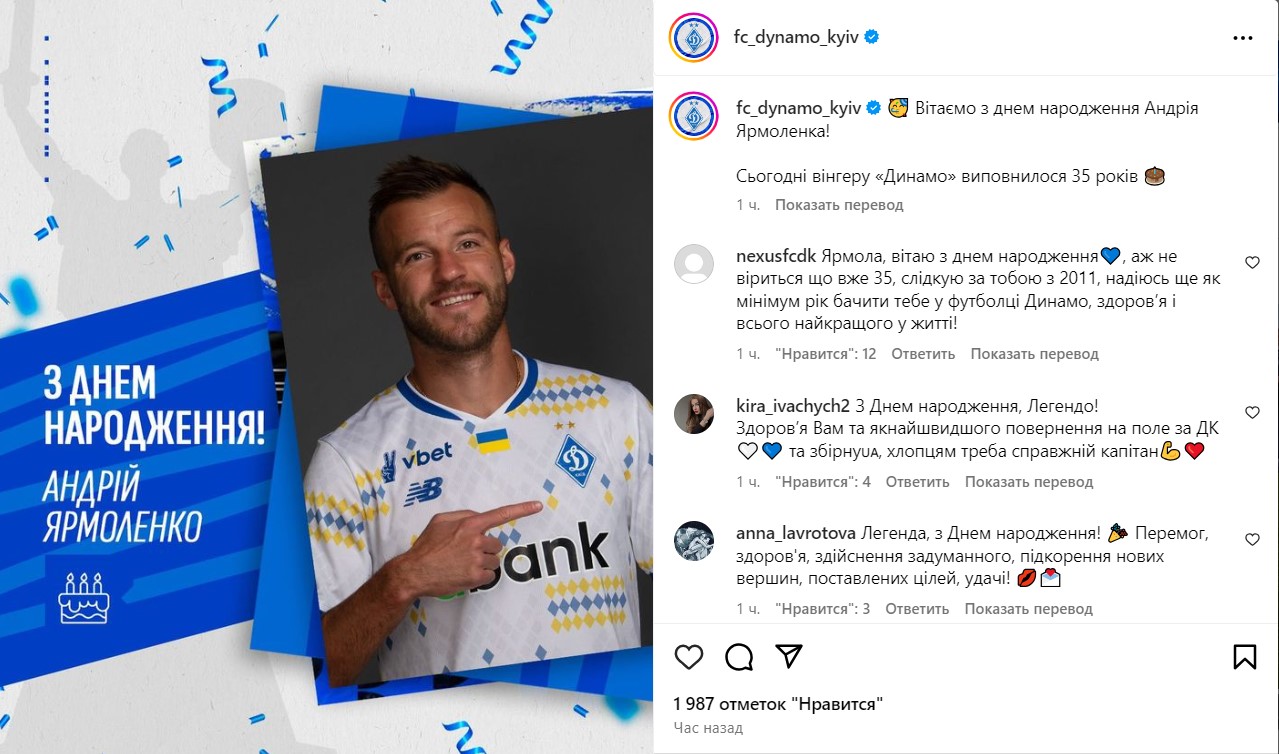Show translation of the post caption
This screenshot has height=754, width=1279.
pyautogui.click(x=839, y=205)
